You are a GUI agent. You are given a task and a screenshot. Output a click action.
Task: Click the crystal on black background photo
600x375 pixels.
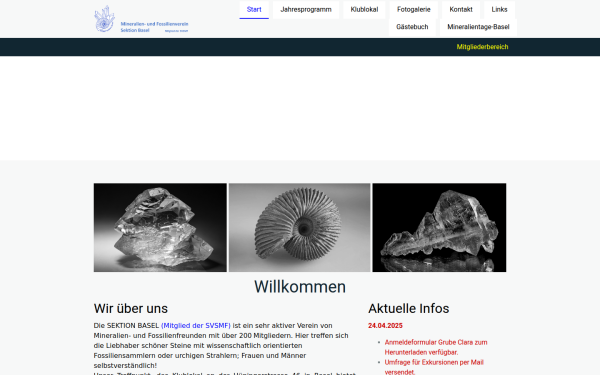[x=439, y=228]
